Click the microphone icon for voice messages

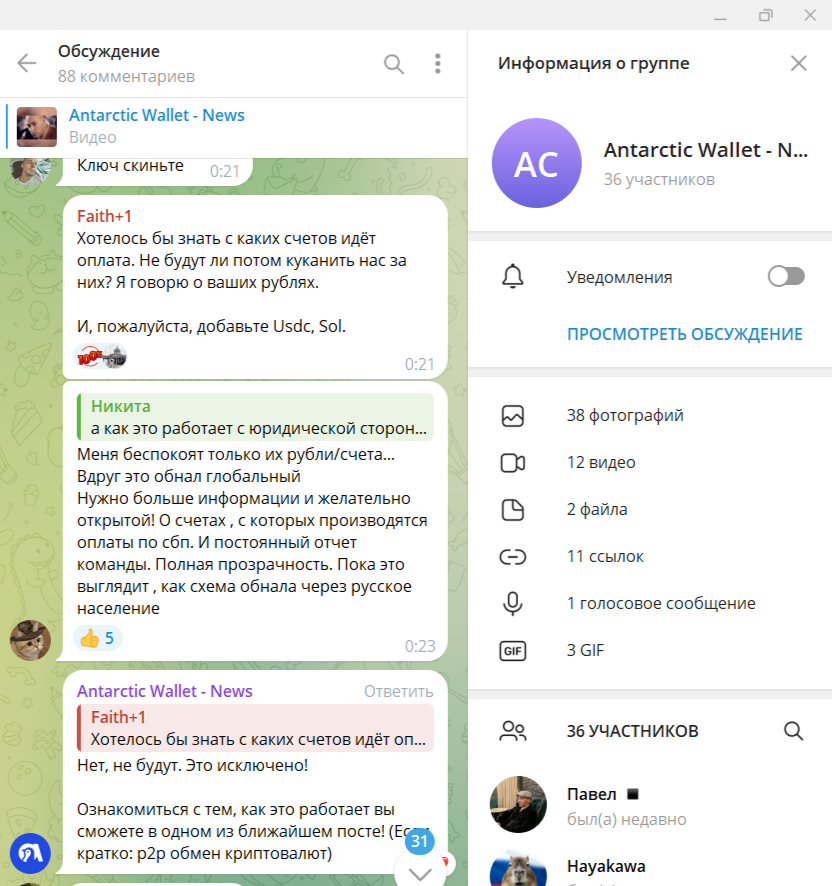click(513, 603)
